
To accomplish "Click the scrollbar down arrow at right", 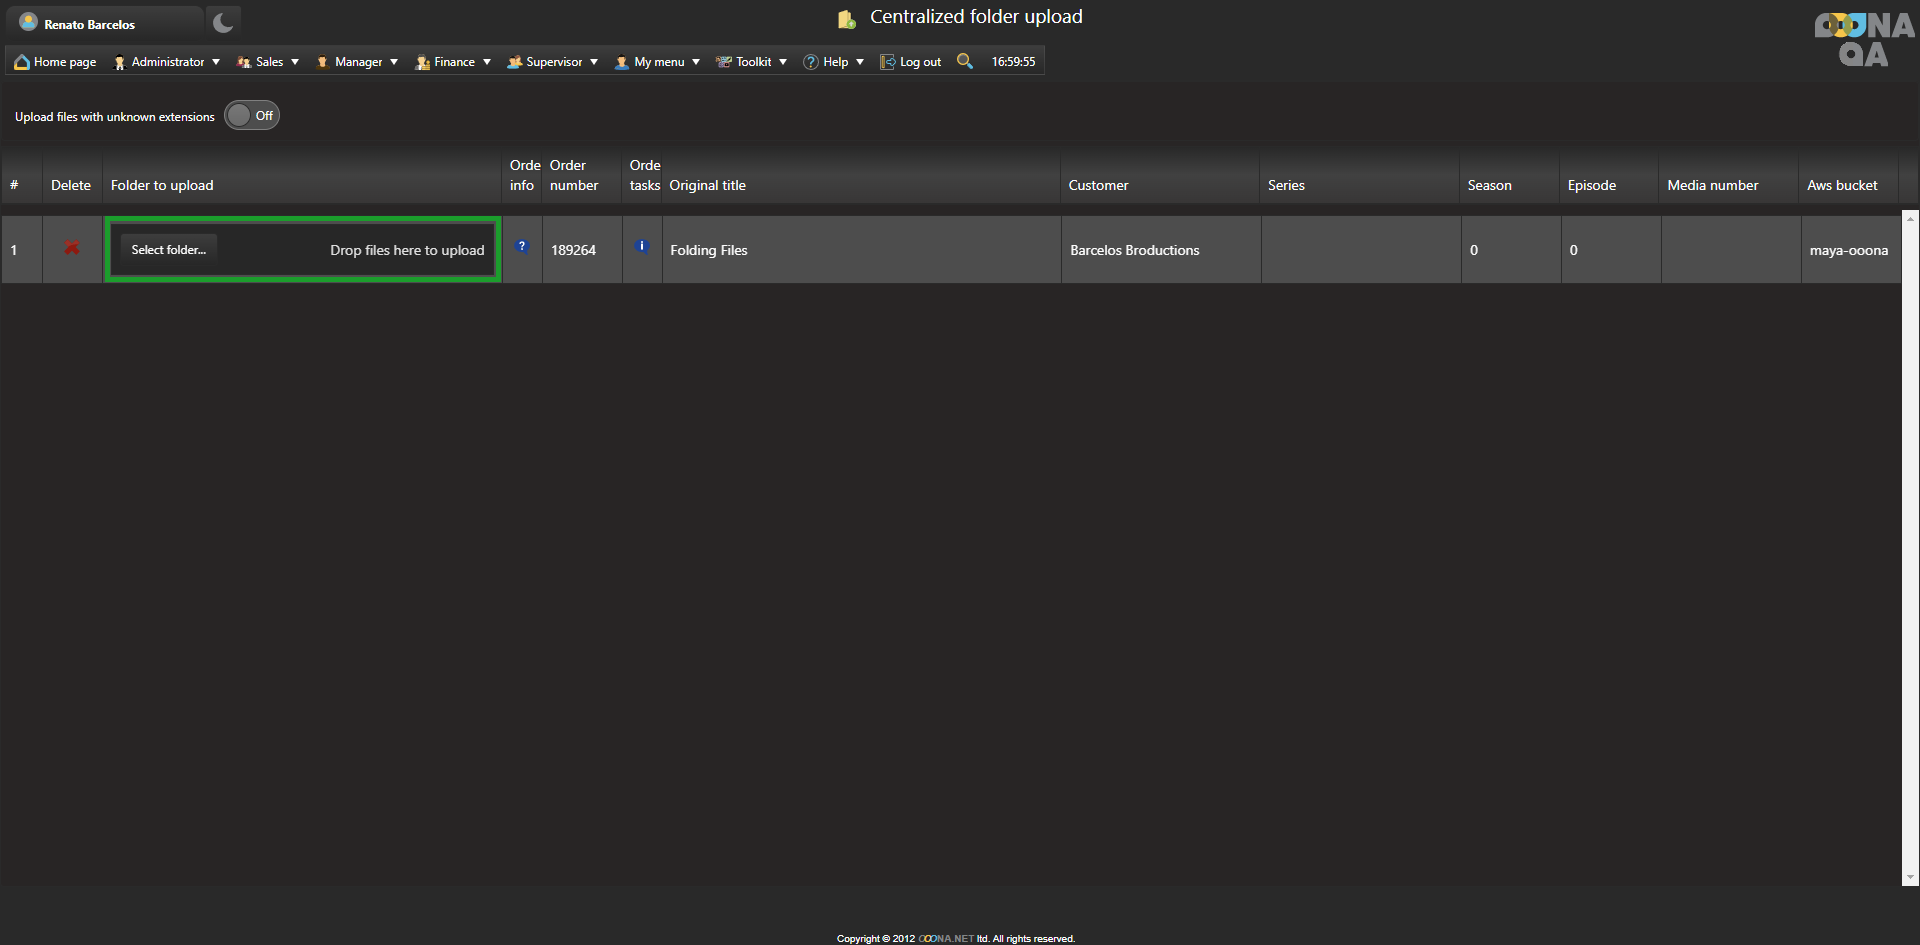I will click(x=1910, y=877).
